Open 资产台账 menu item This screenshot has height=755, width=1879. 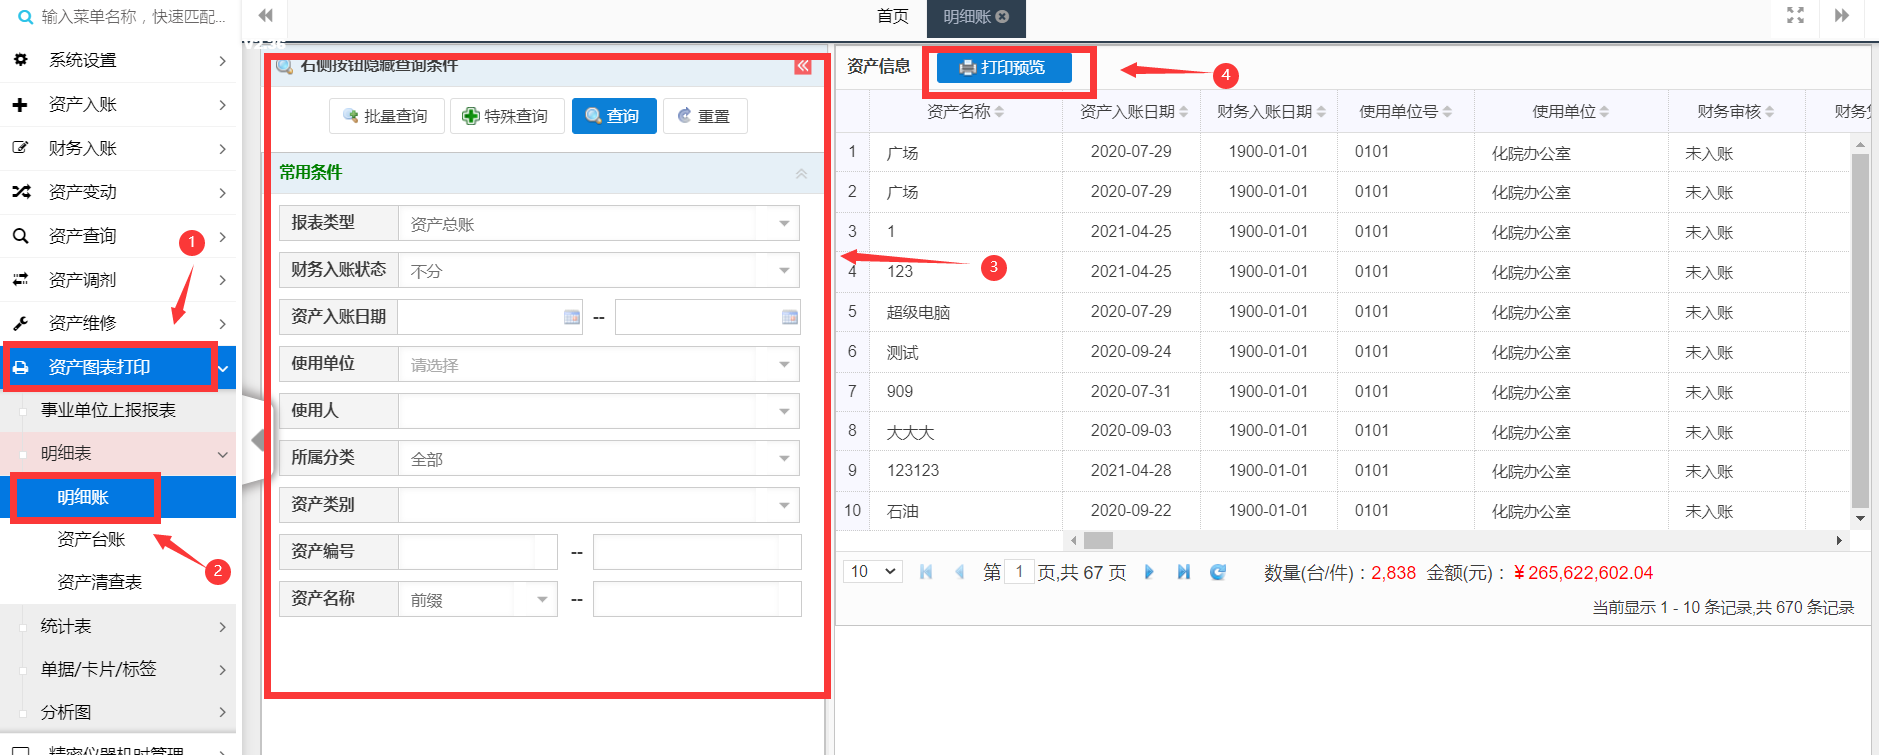coord(91,540)
